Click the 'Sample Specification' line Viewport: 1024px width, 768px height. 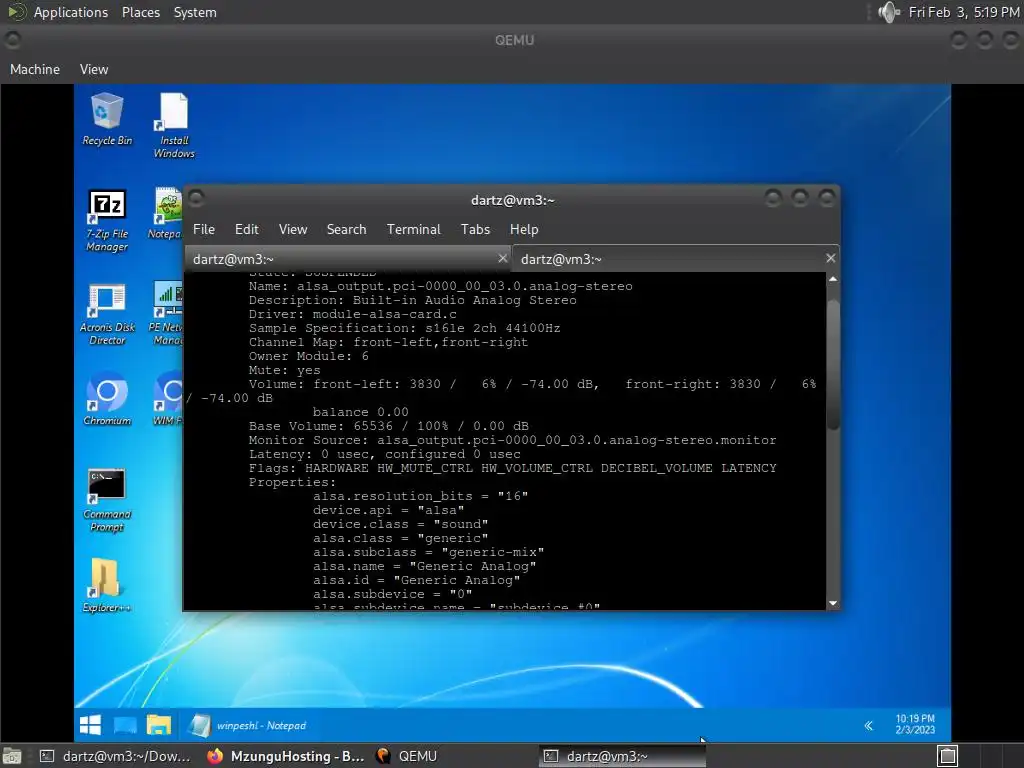pyautogui.click(x=404, y=328)
